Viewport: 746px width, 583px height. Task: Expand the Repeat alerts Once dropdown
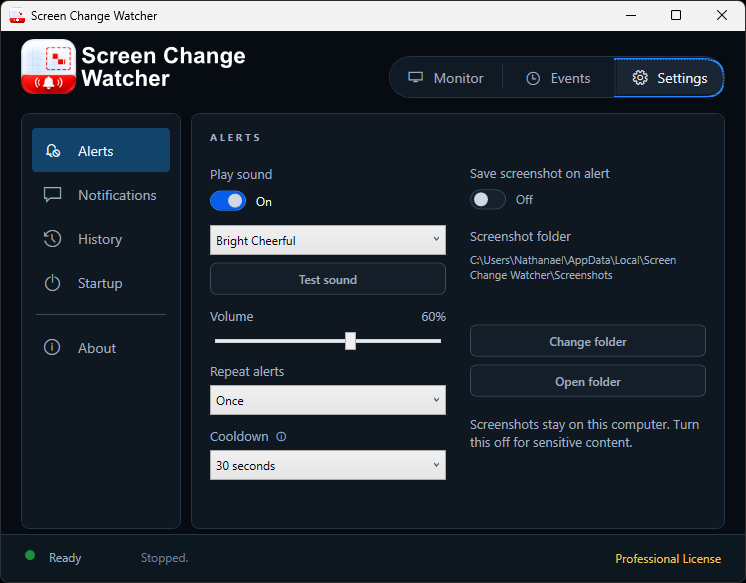[x=328, y=400]
